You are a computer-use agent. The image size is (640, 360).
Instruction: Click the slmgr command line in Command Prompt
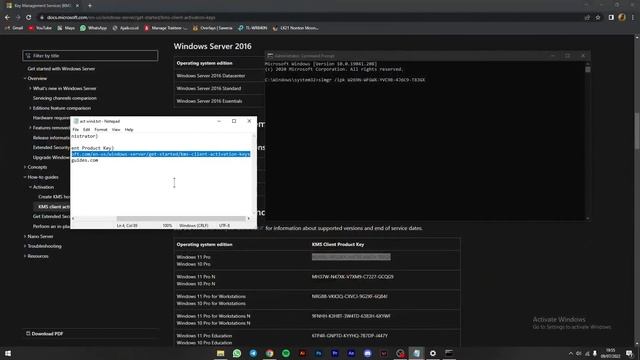pos(345,80)
